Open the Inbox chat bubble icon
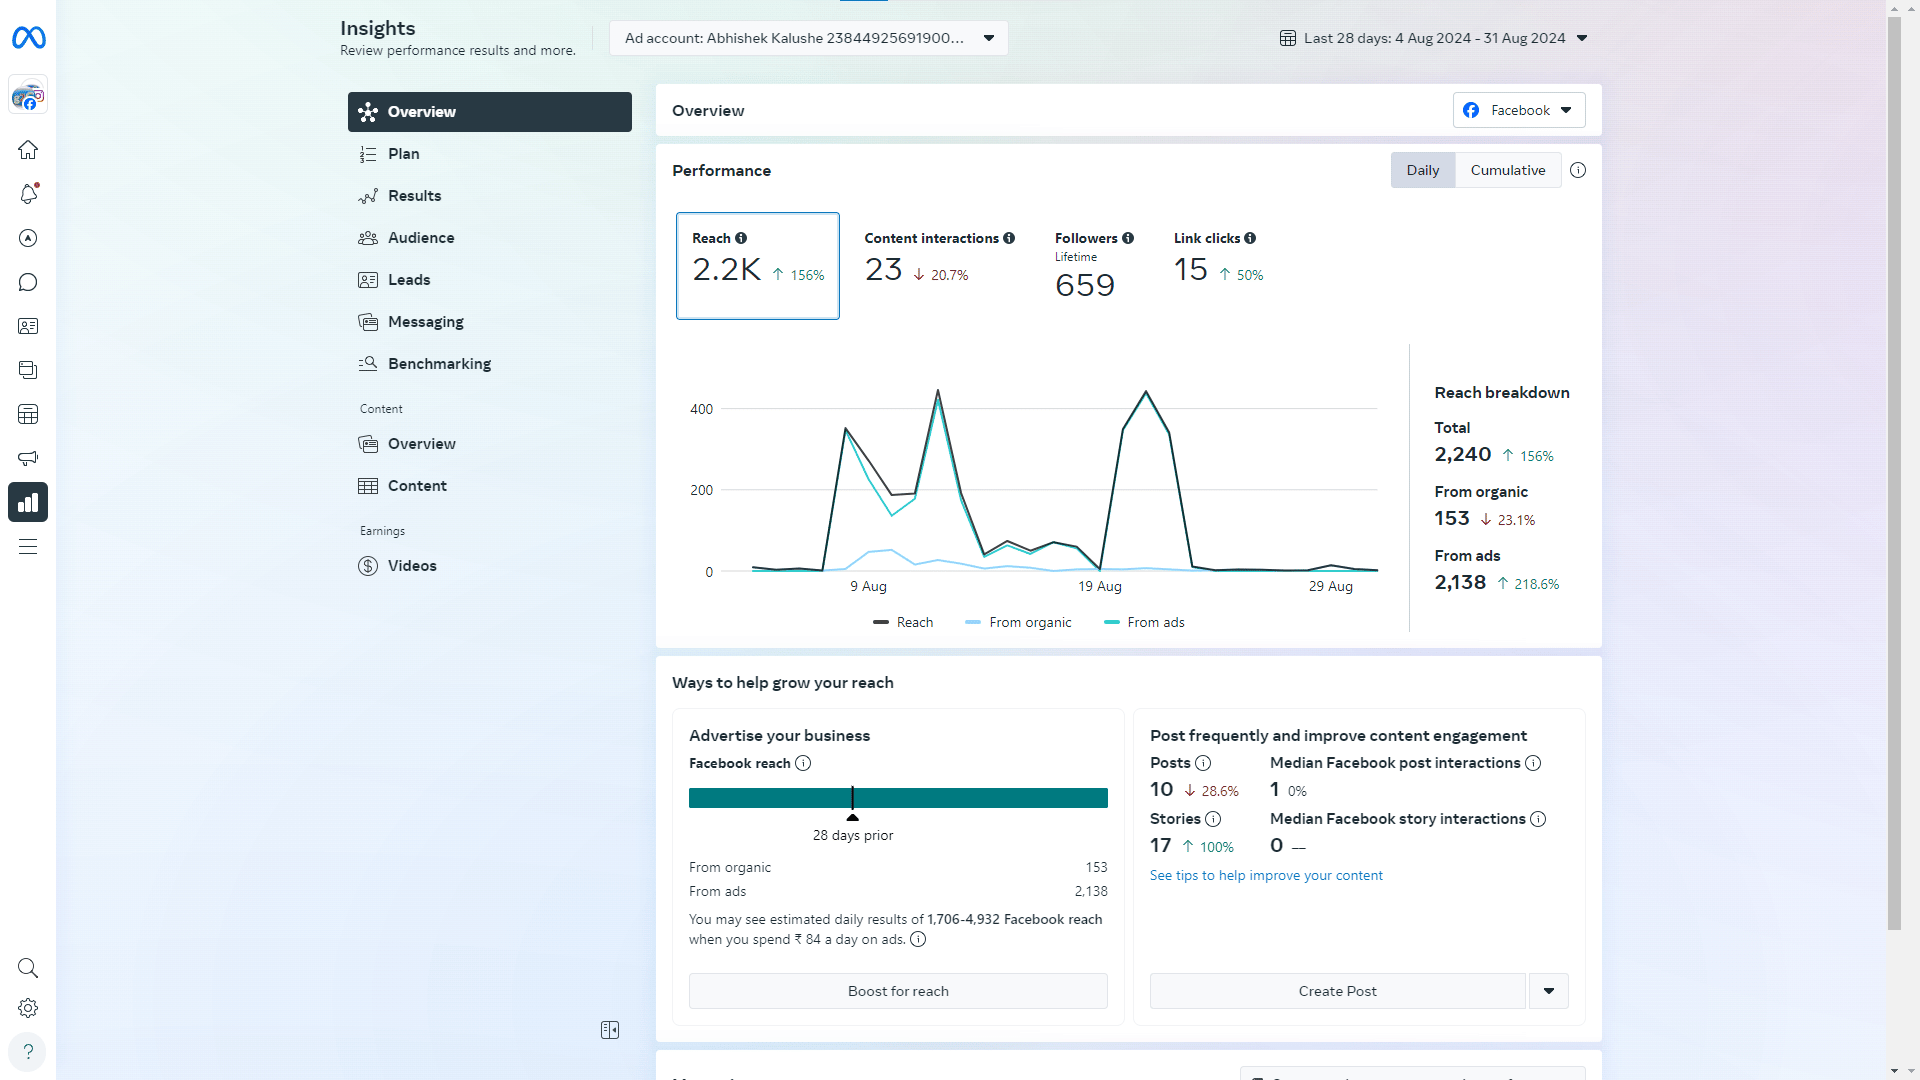1920x1080 pixels. point(28,282)
